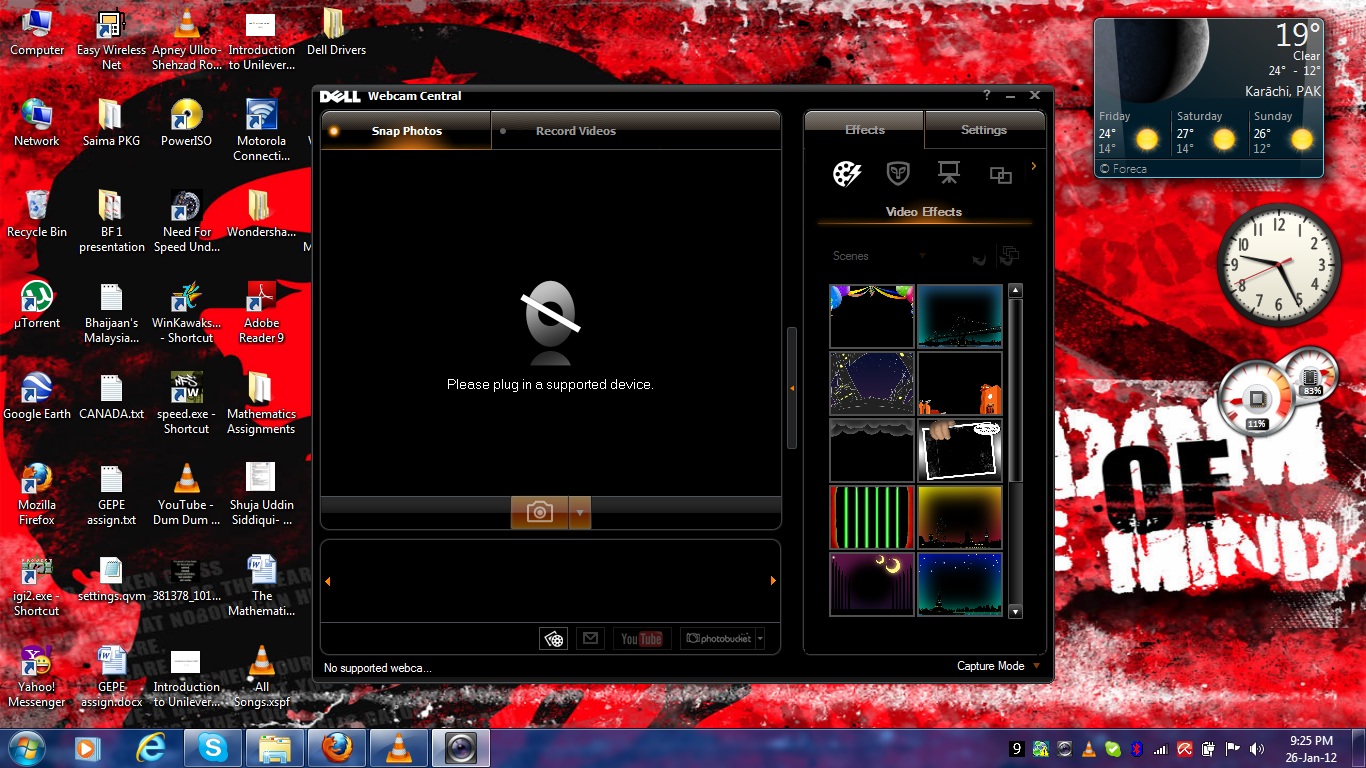The width and height of the screenshot is (1366, 768).
Task: Open the Video Effects palette icon
Action: (x=847, y=174)
